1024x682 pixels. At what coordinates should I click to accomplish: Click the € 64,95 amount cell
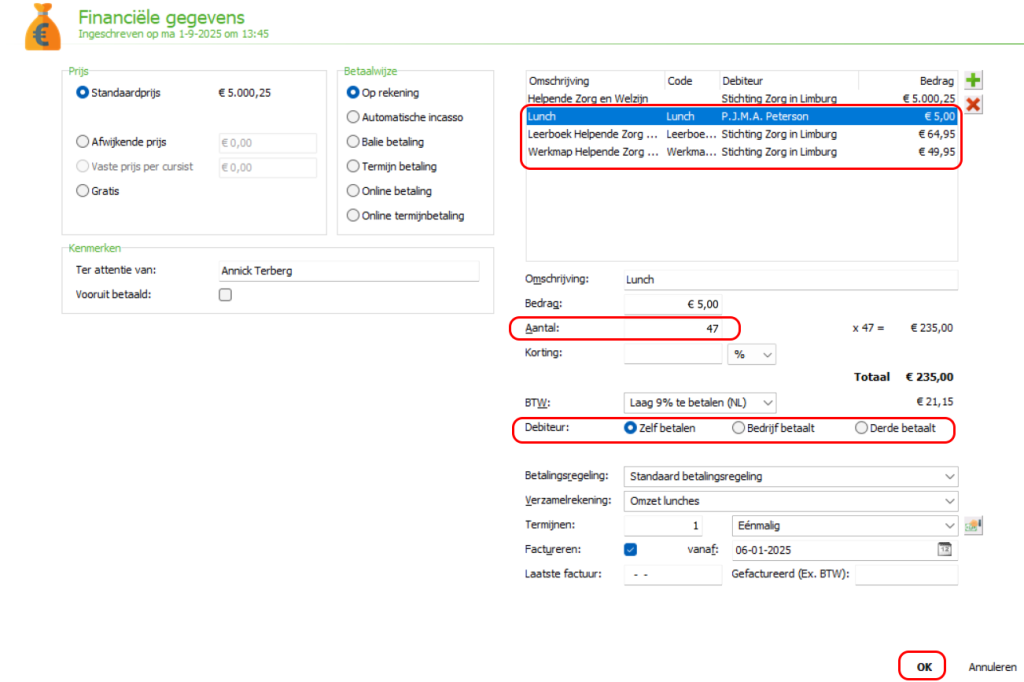936,134
